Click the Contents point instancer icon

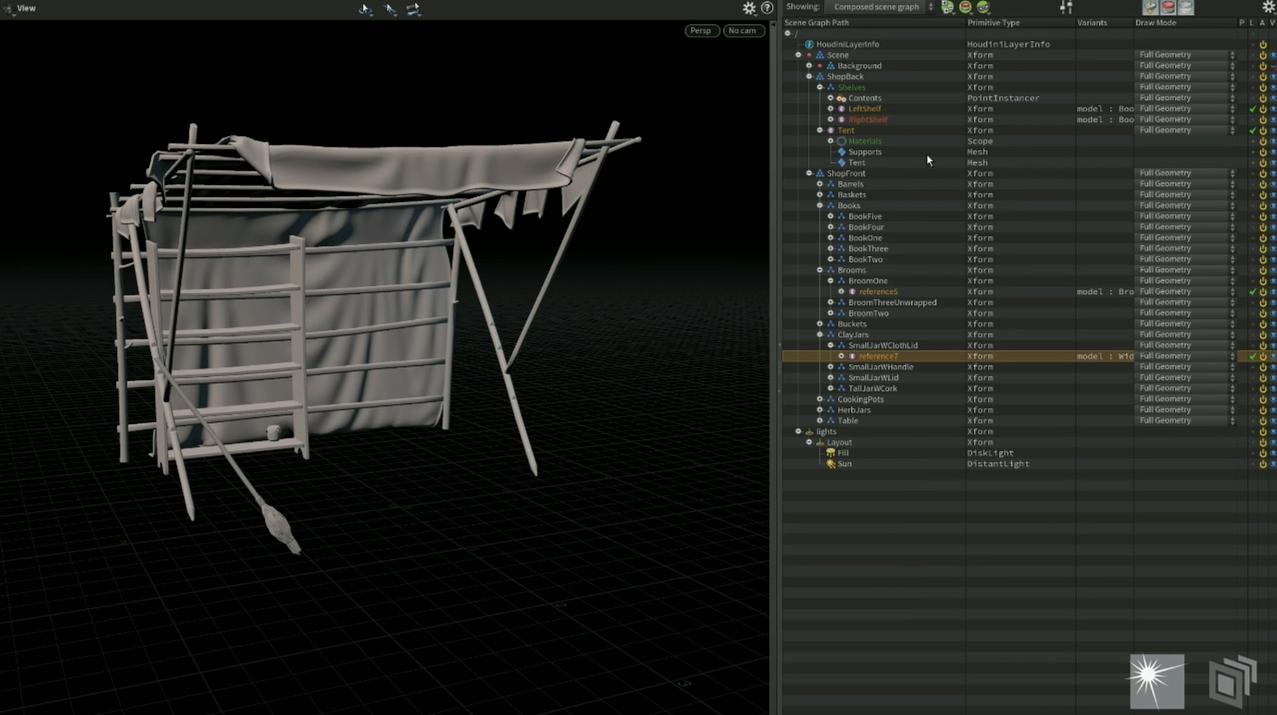(x=842, y=98)
